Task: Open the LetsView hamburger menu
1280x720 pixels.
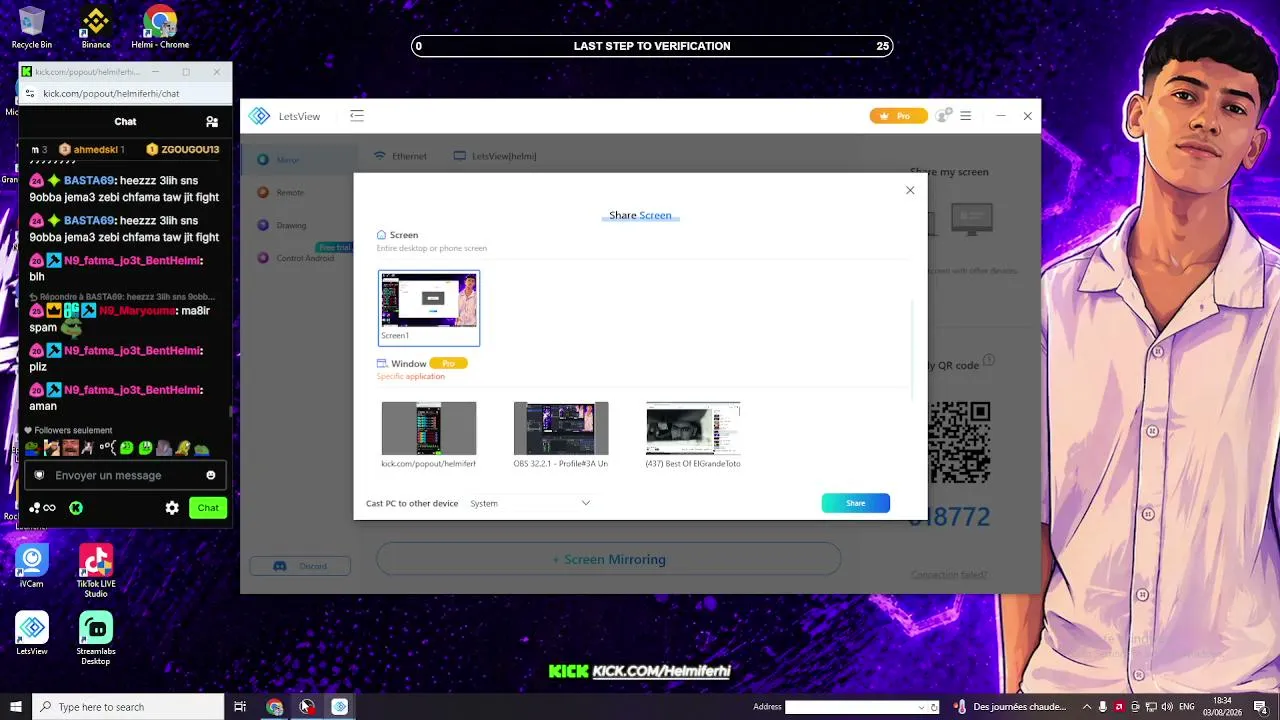Action: tap(966, 116)
